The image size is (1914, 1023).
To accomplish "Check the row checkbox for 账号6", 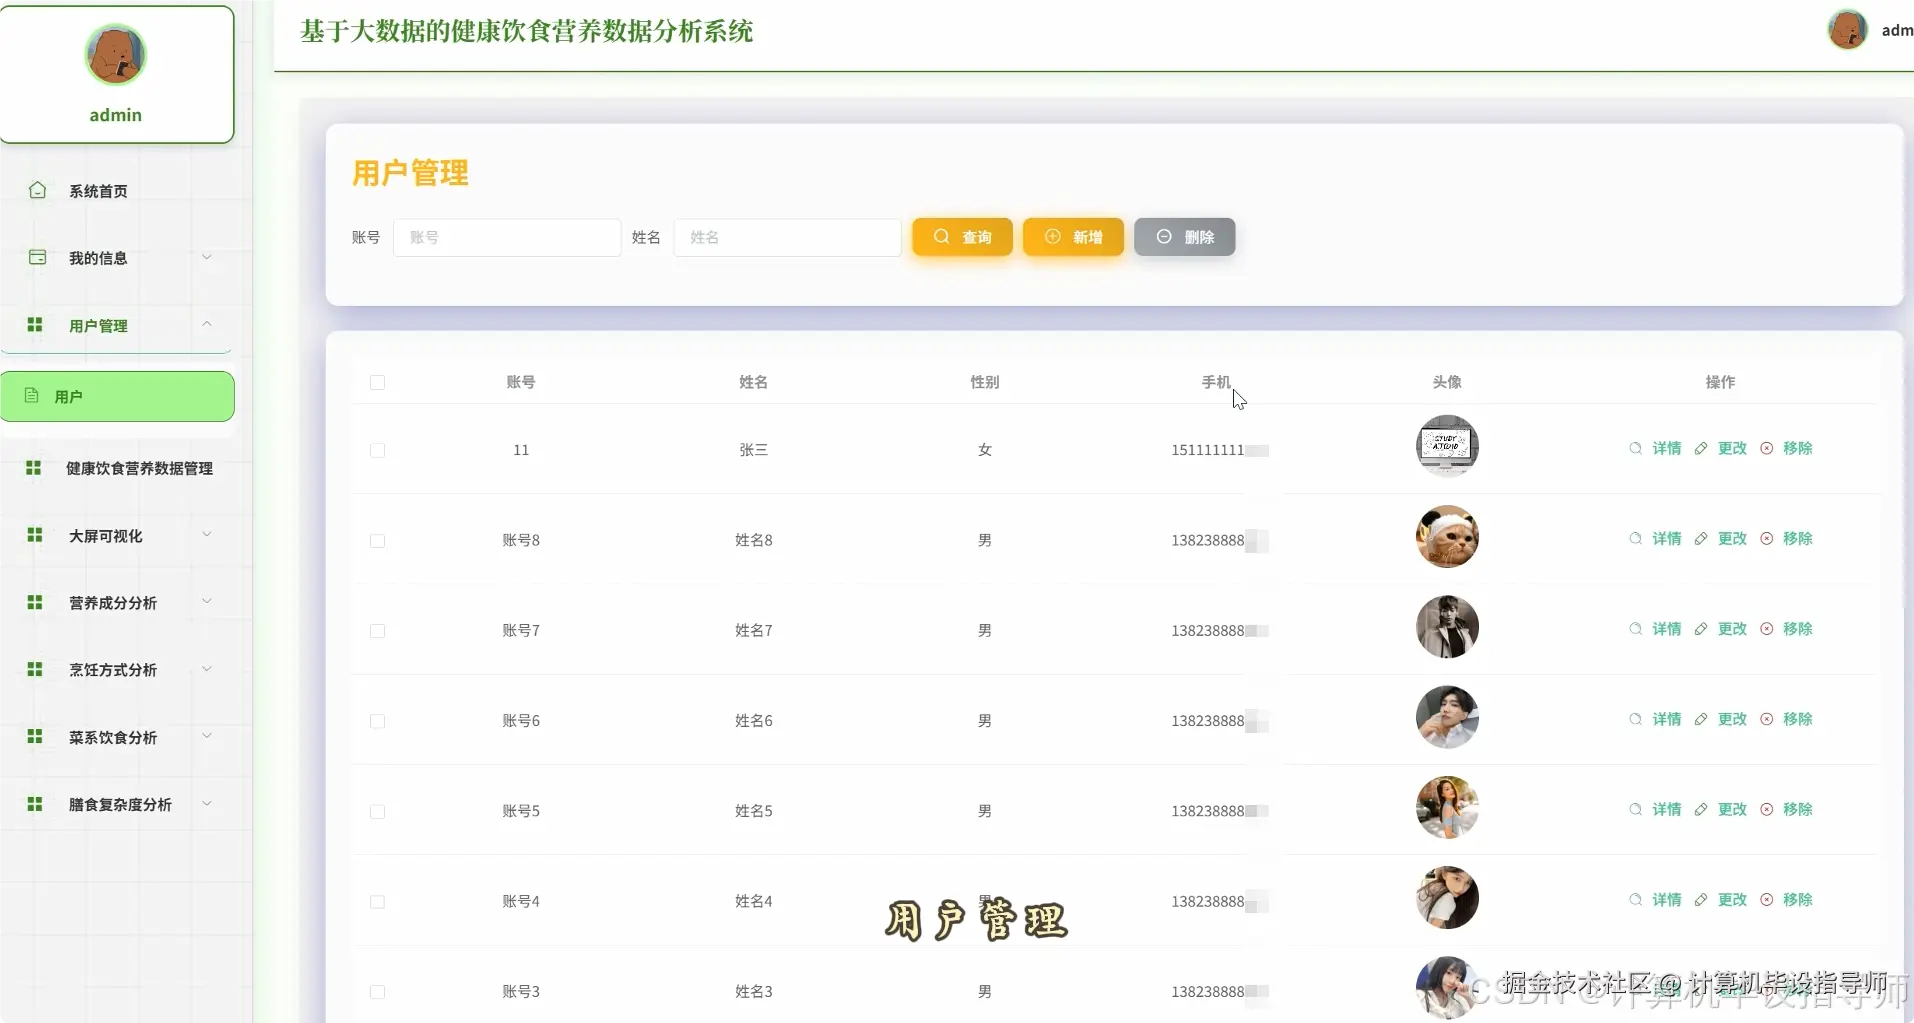I will point(377,721).
